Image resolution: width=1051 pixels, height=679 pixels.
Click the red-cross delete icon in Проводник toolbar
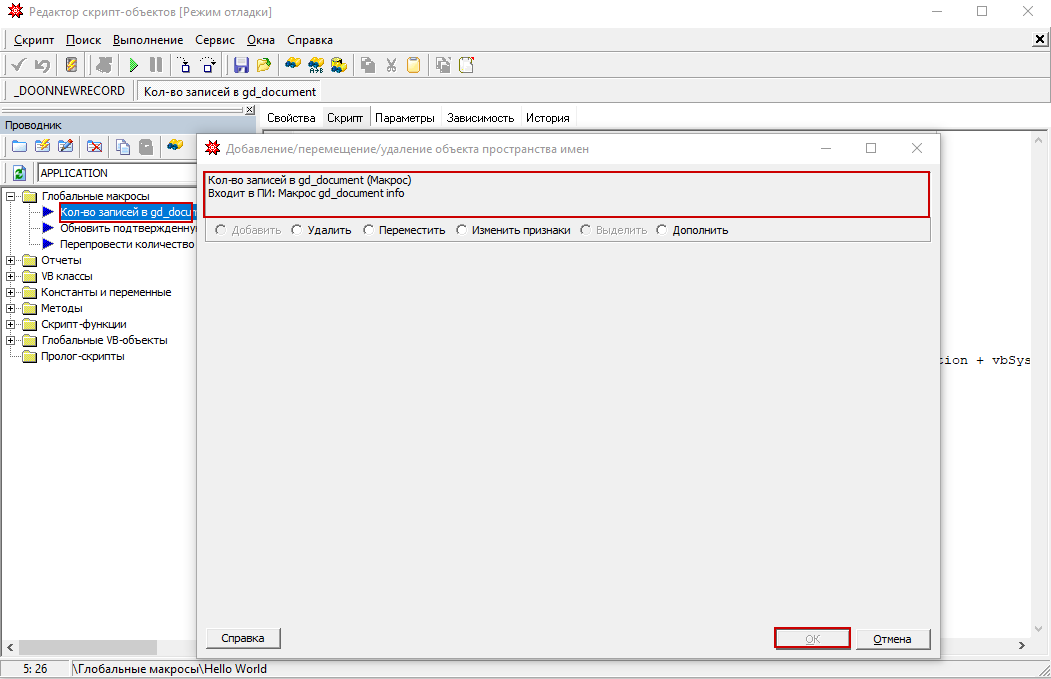pyautogui.click(x=94, y=146)
